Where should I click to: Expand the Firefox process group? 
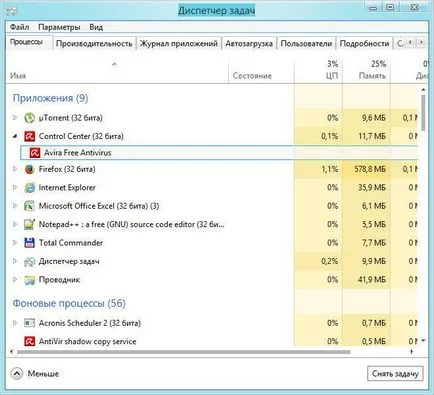point(15,169)
